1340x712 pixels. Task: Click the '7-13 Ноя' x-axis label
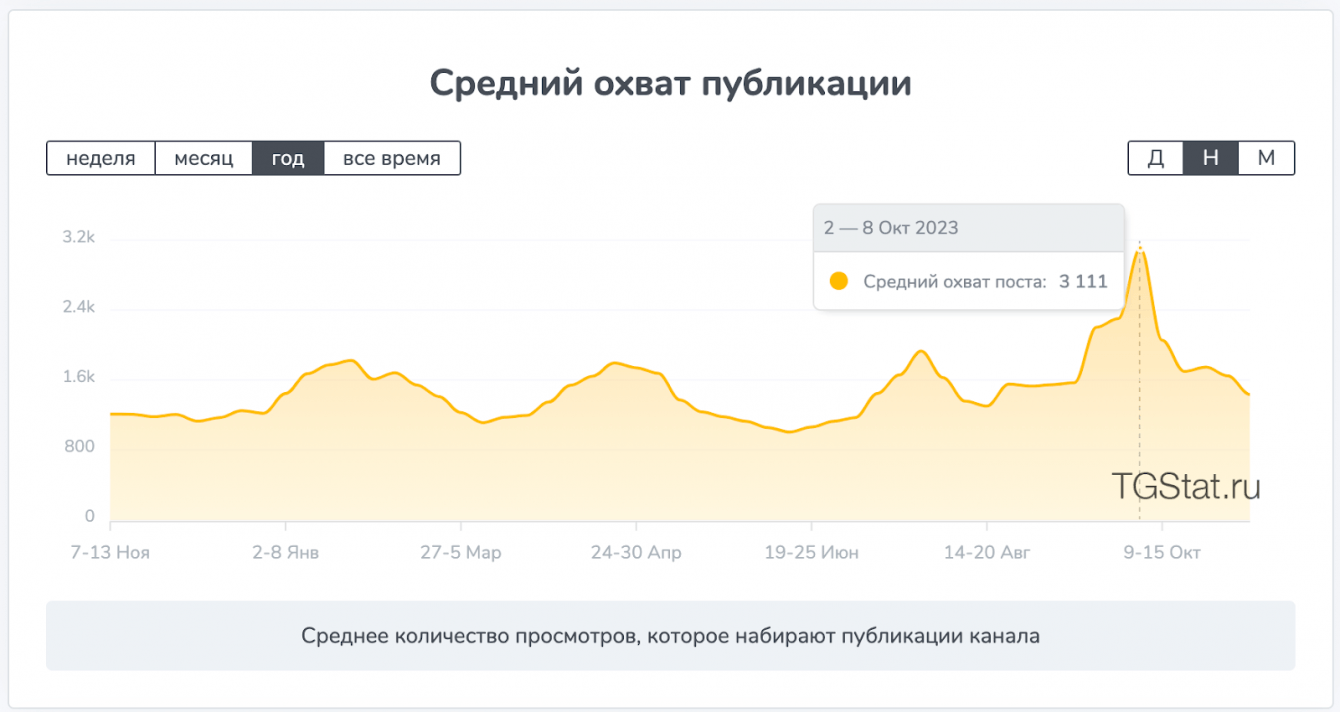110,552
